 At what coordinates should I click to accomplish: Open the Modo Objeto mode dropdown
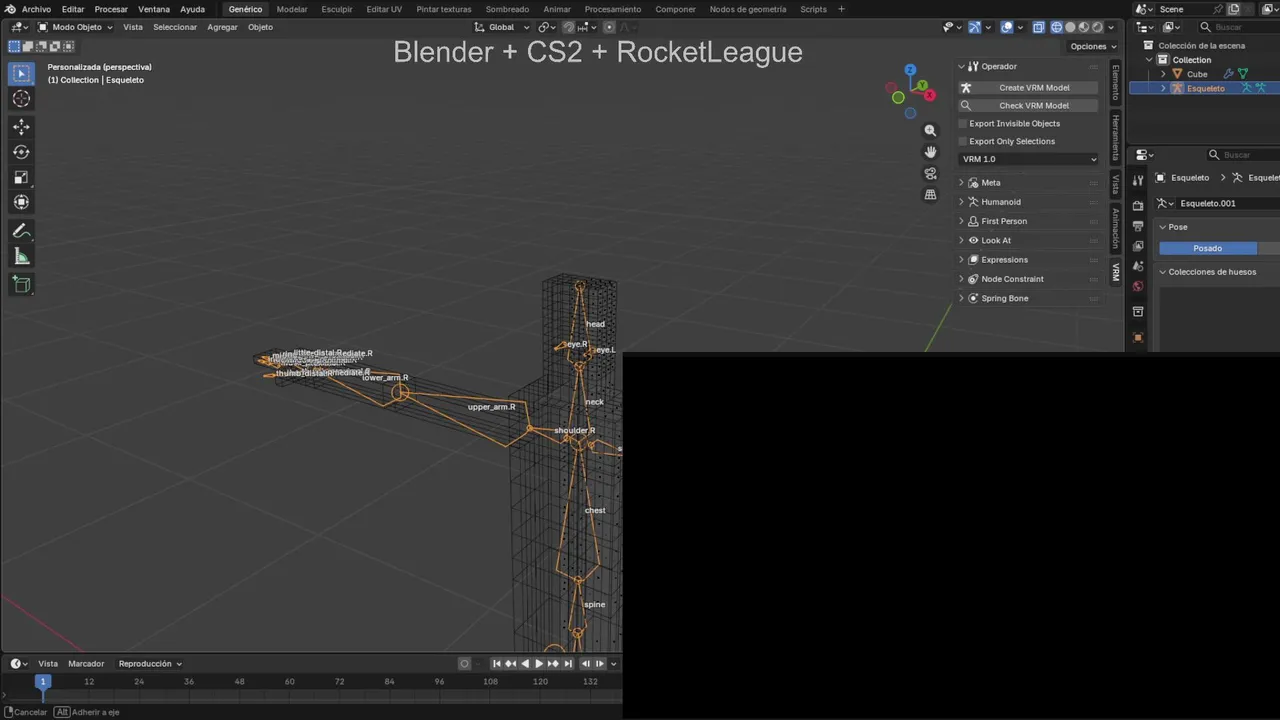pos(76,27)
